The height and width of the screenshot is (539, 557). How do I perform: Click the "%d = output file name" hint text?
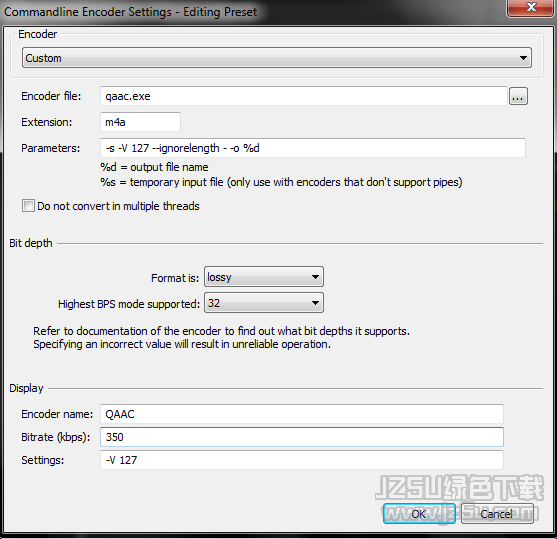[155, 167]
